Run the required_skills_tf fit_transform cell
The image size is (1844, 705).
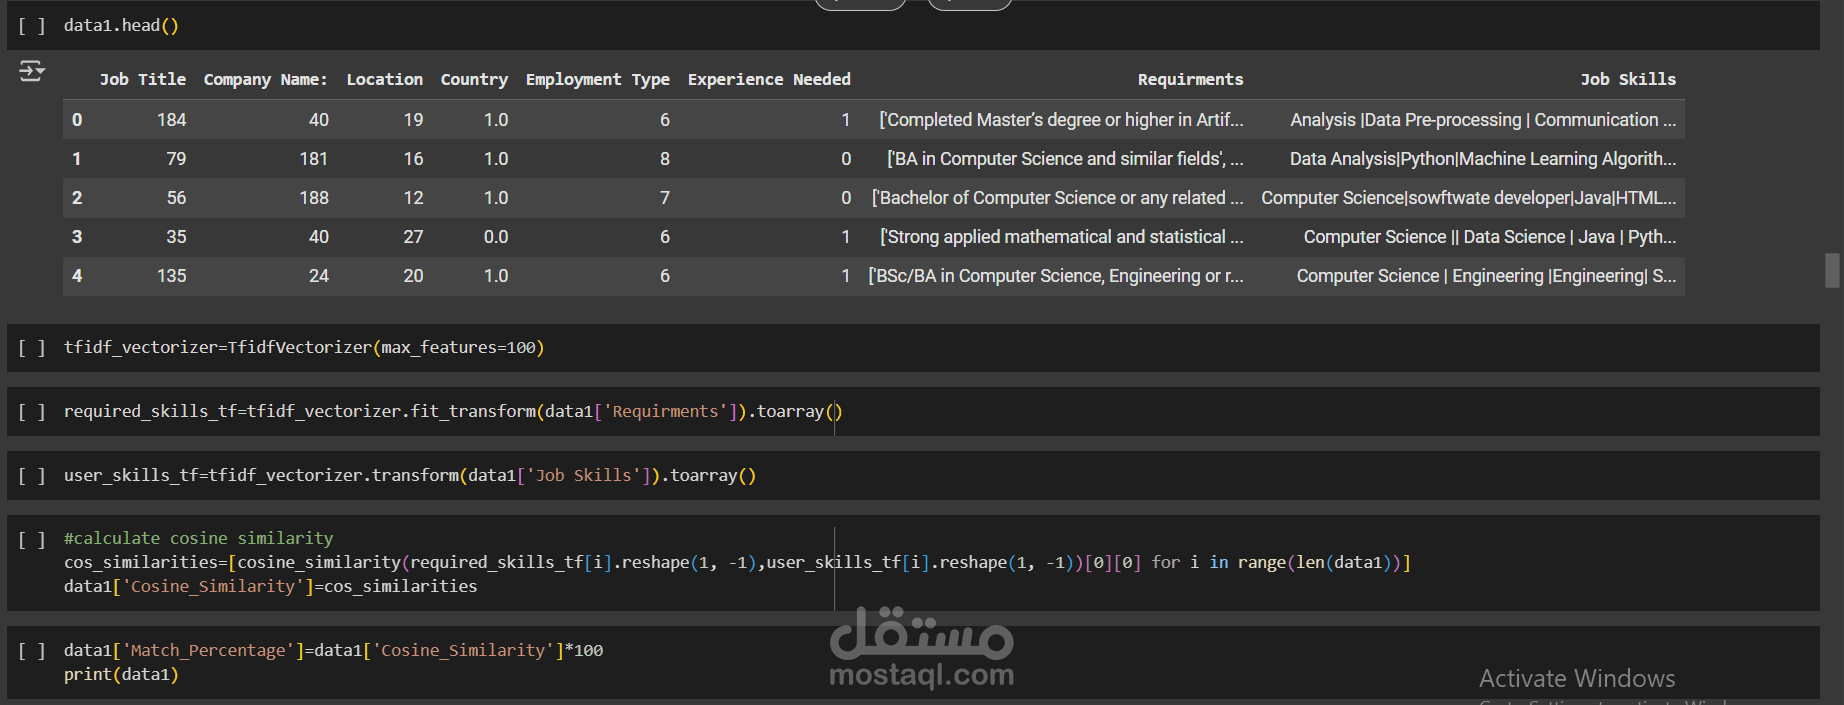click(x=32, y=412)
